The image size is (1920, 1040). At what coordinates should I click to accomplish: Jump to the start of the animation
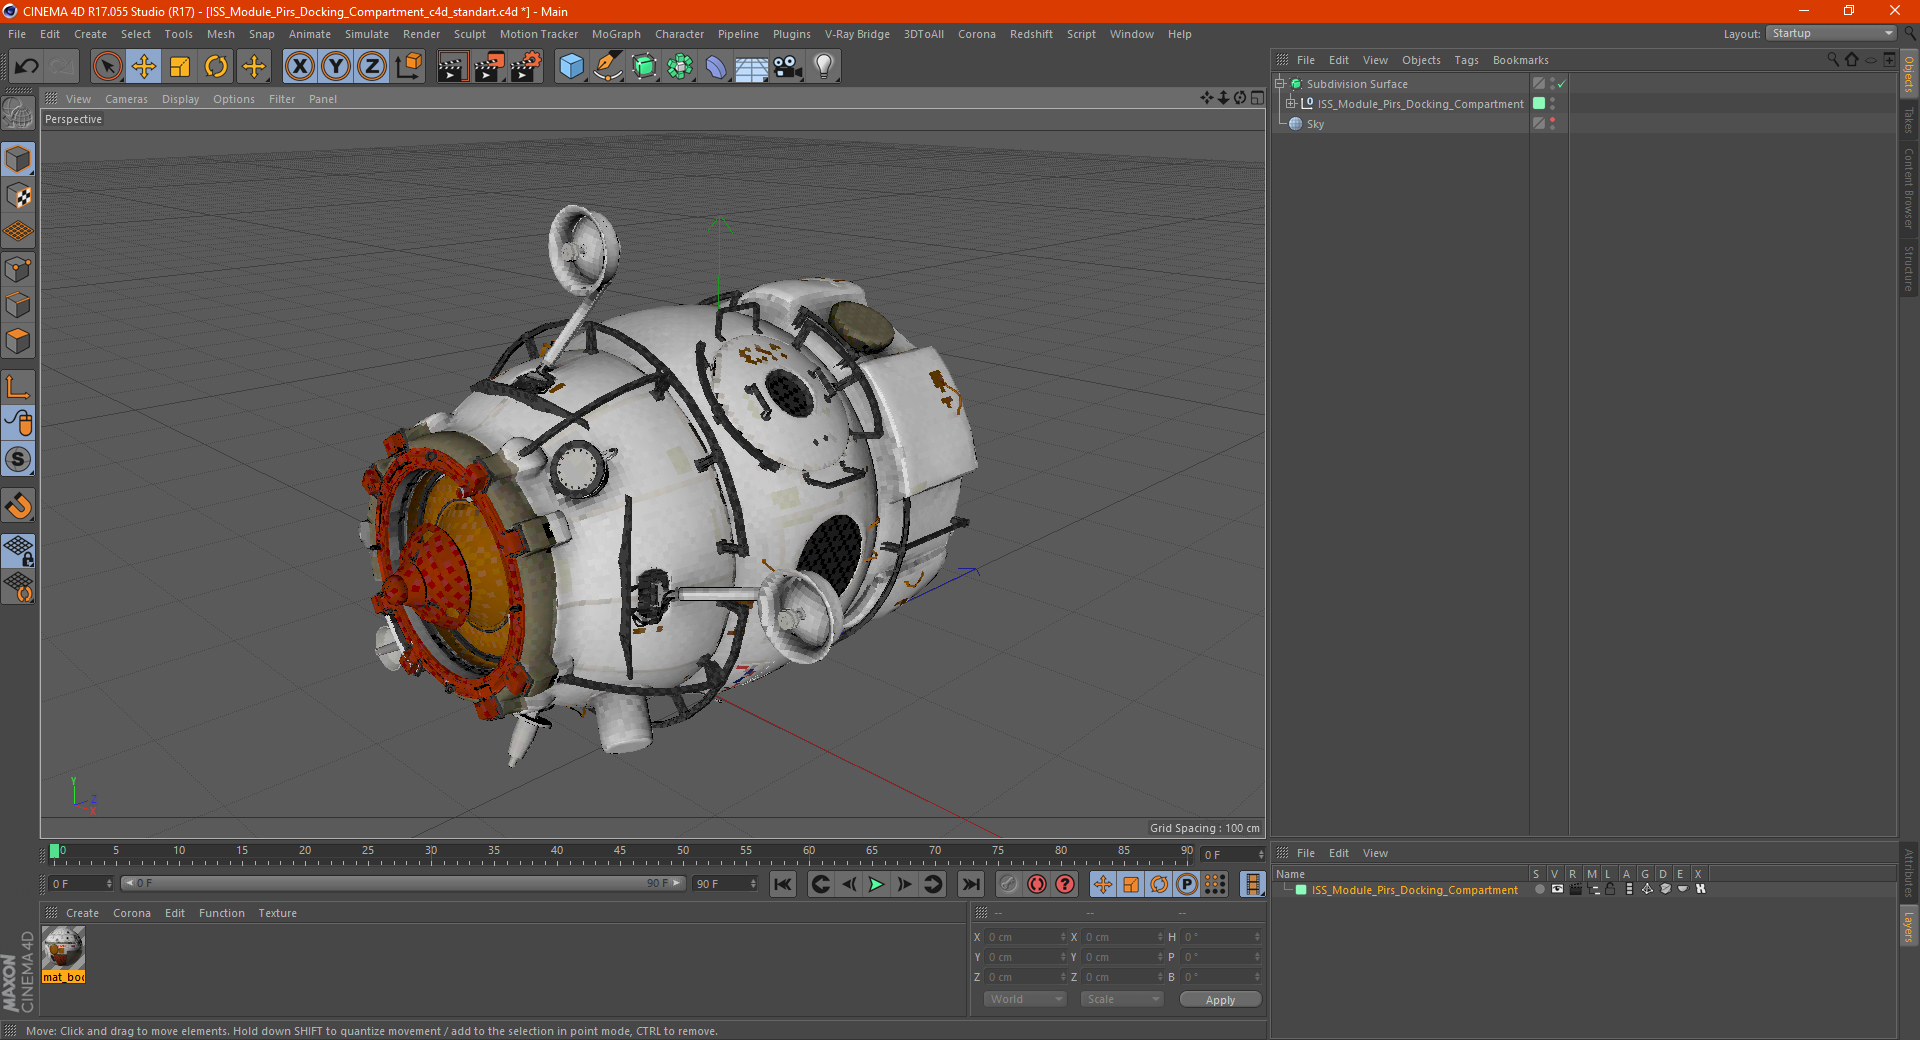click(x=783, y=884)
